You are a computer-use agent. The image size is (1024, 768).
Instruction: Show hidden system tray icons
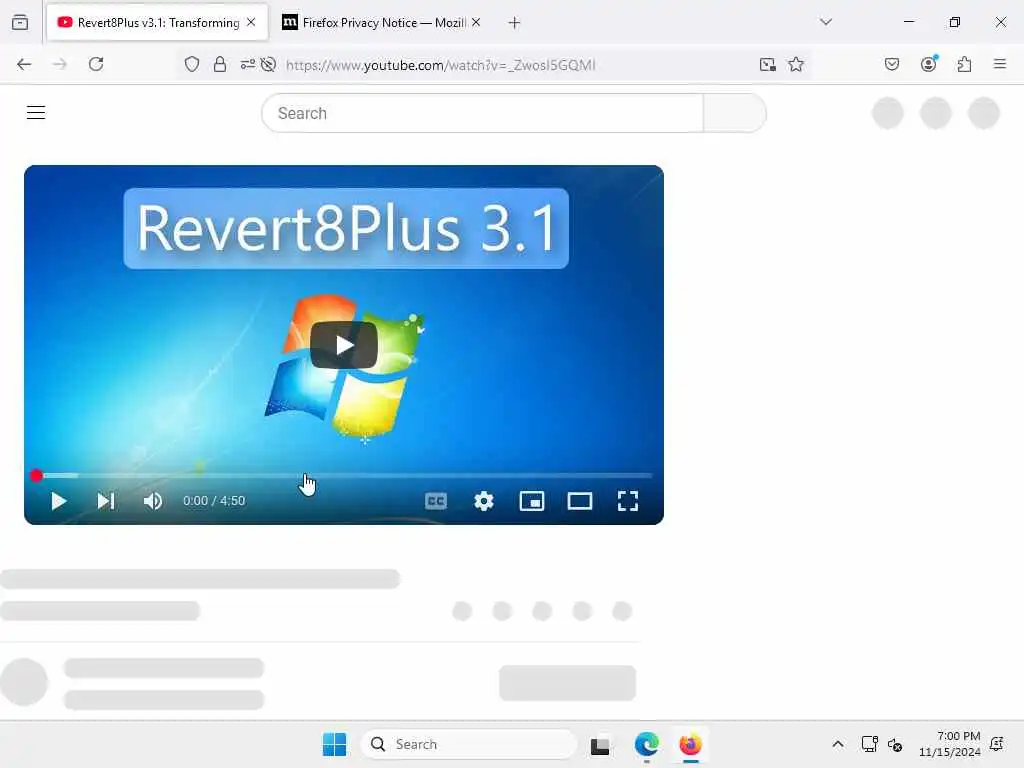click(837, 744)
